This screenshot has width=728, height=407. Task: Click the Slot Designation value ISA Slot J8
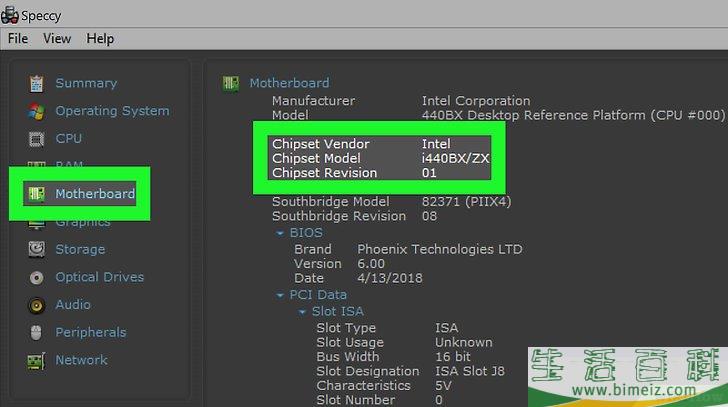[x=469, y=371]
